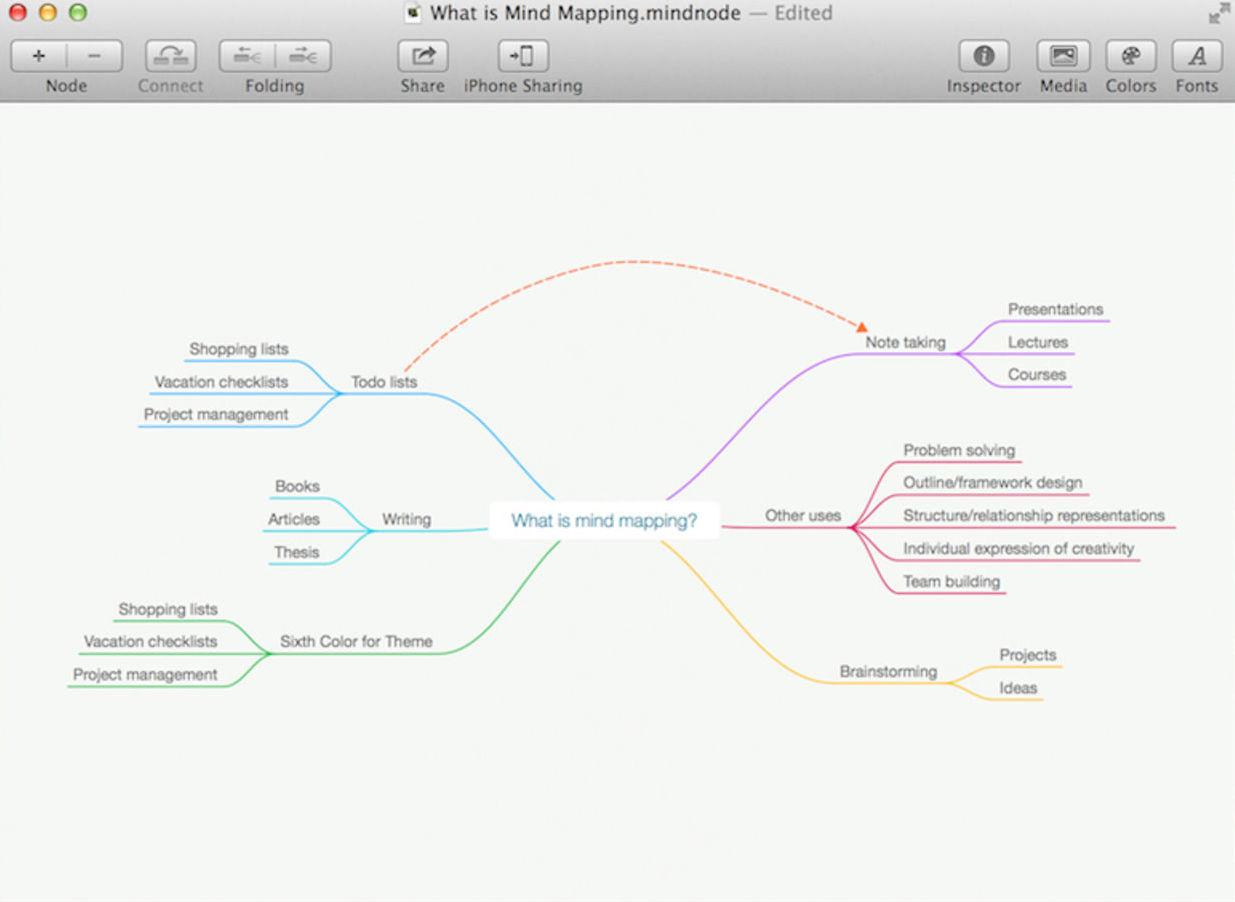The width and height of the screenshot is (1235, 902).
Task: Open the Media browser
Action: [1063, 56]
